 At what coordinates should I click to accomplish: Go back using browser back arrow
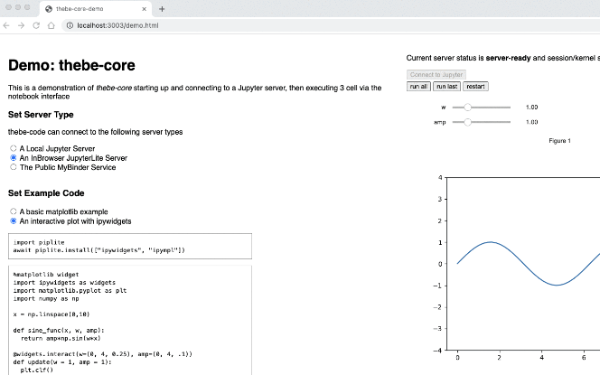tap(7, 26)
